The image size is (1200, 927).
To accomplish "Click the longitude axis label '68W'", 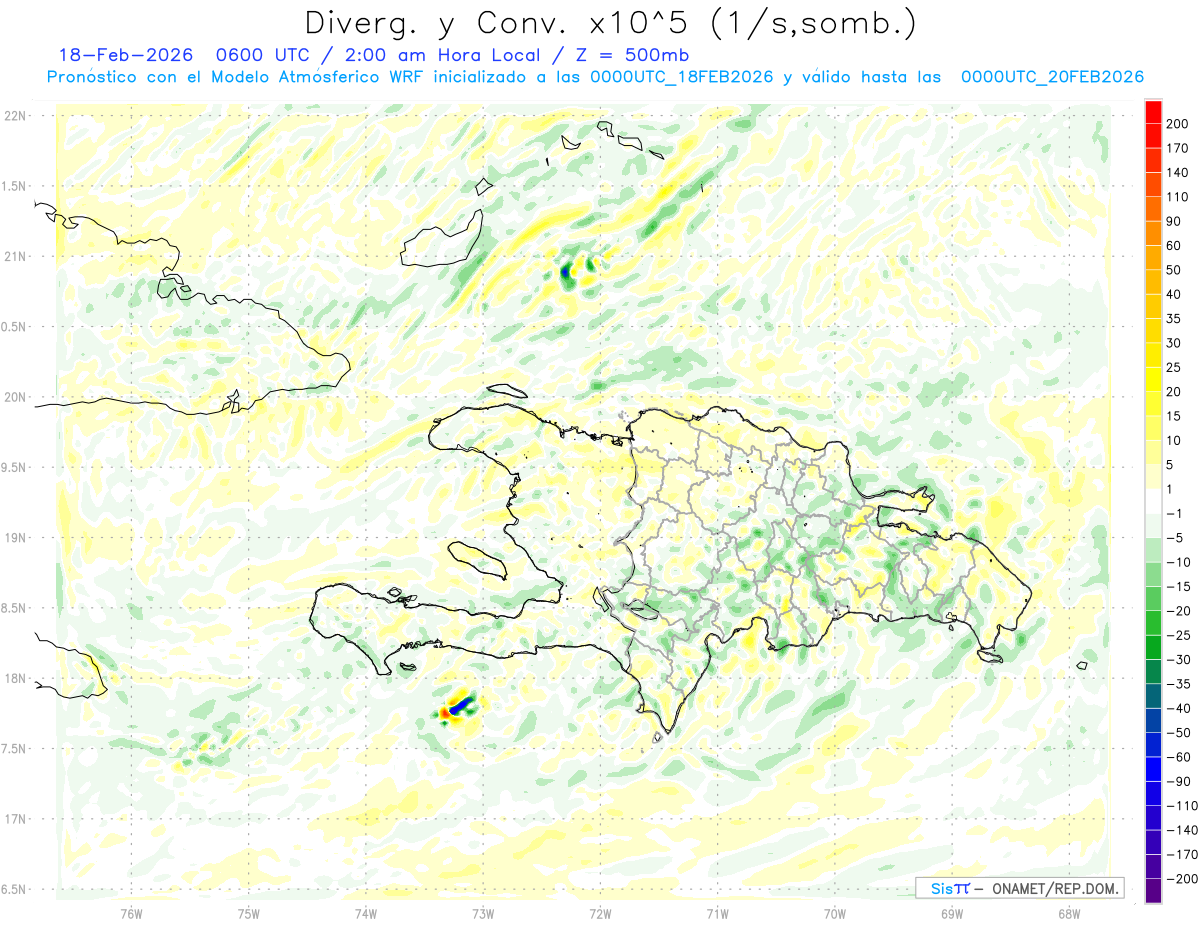I will point(1069,913).
